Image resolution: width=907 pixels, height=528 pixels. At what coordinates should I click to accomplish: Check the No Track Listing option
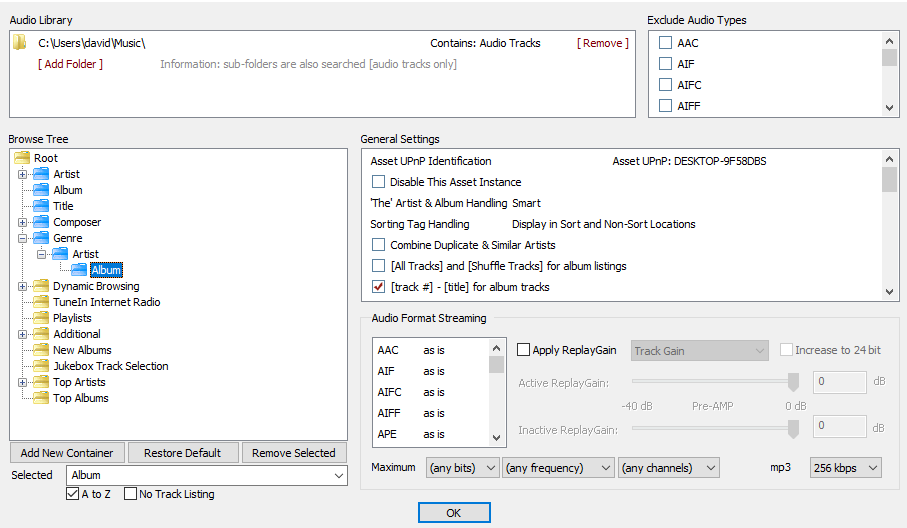click(x=130, y=494)
